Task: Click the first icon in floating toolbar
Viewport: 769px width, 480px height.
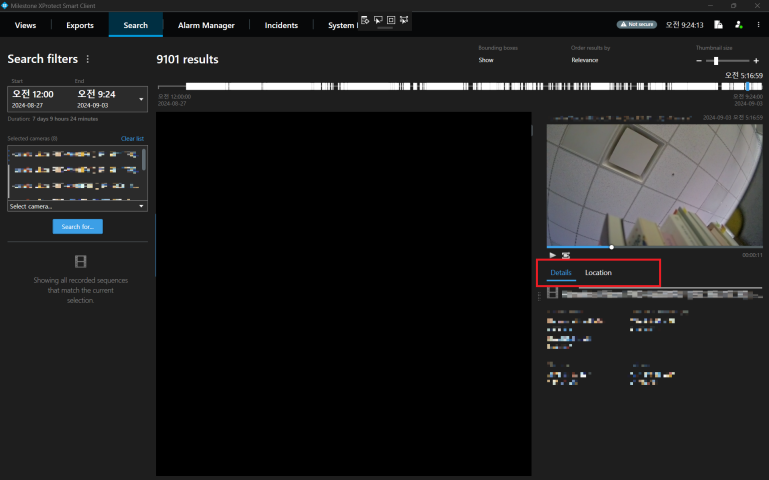Action: (366, 19)
